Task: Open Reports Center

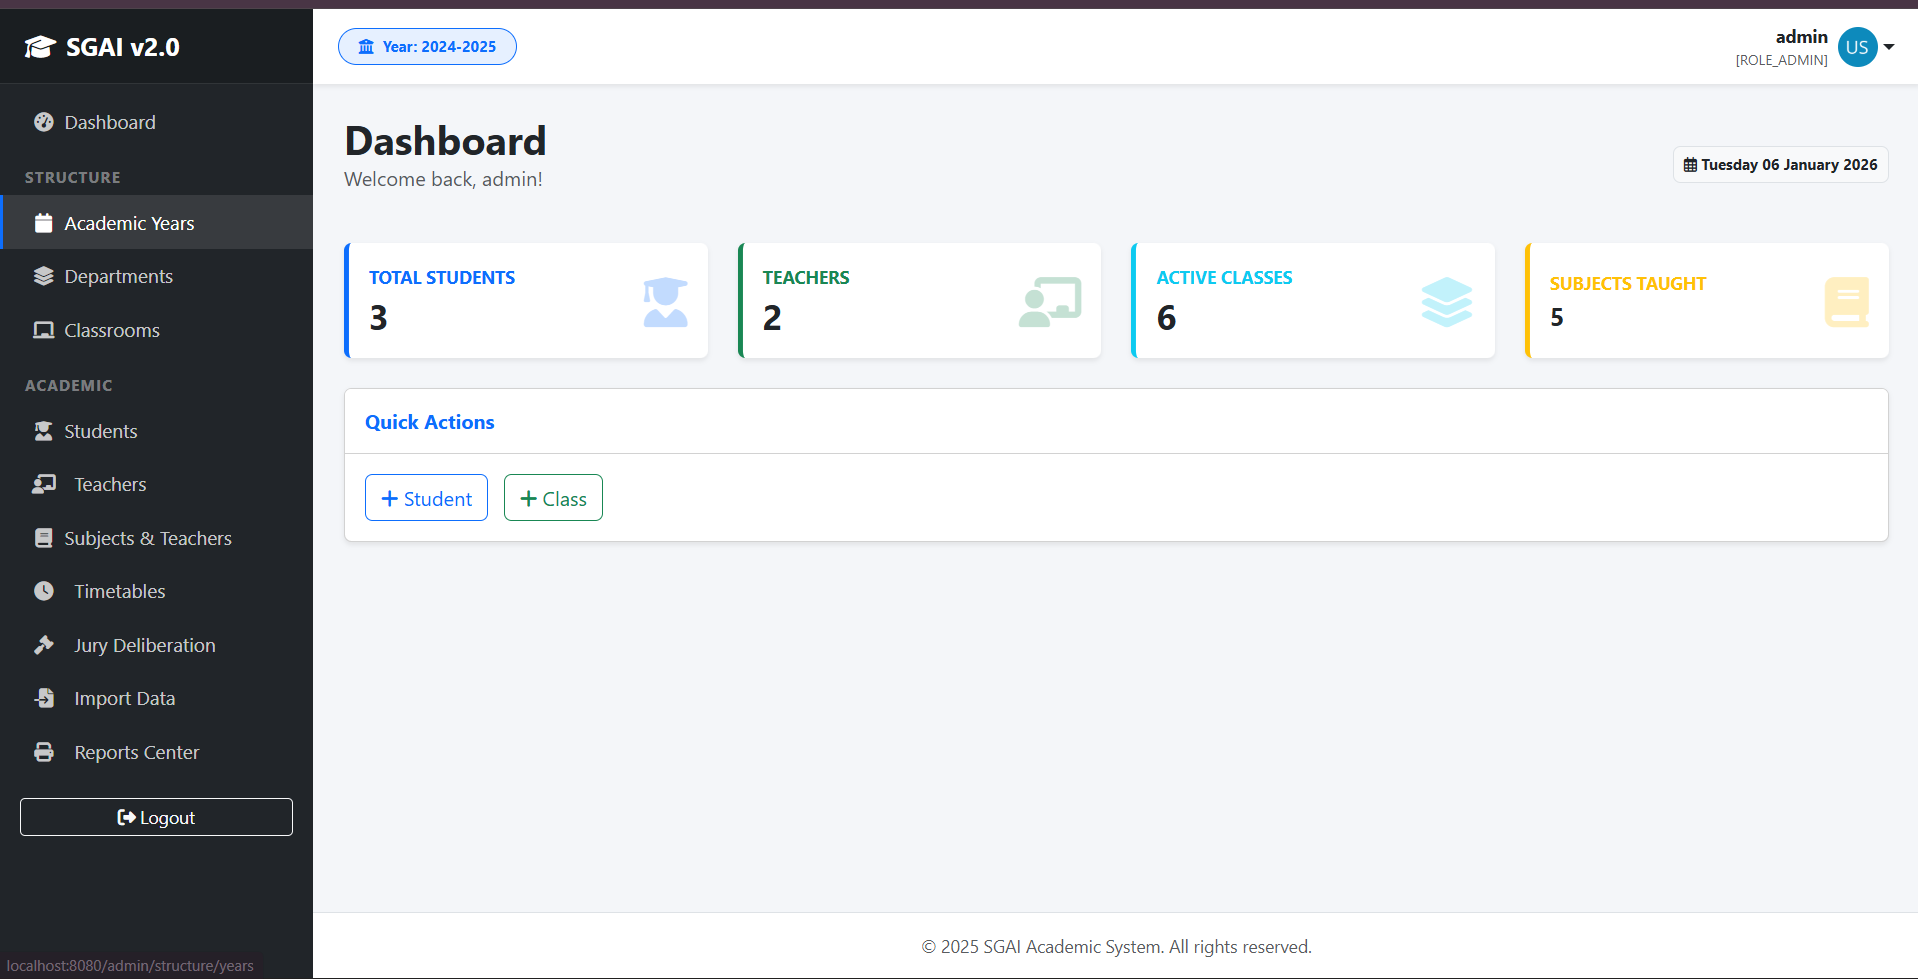Action: [x=156, y=752]
